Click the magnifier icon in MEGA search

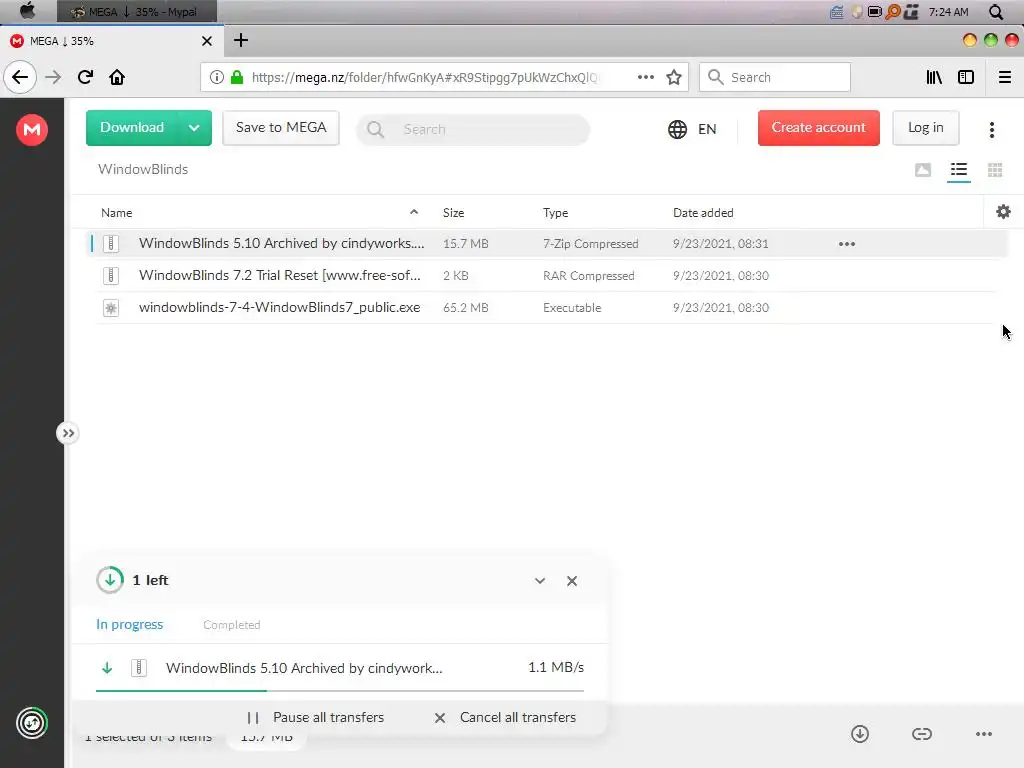coord(376,129)
